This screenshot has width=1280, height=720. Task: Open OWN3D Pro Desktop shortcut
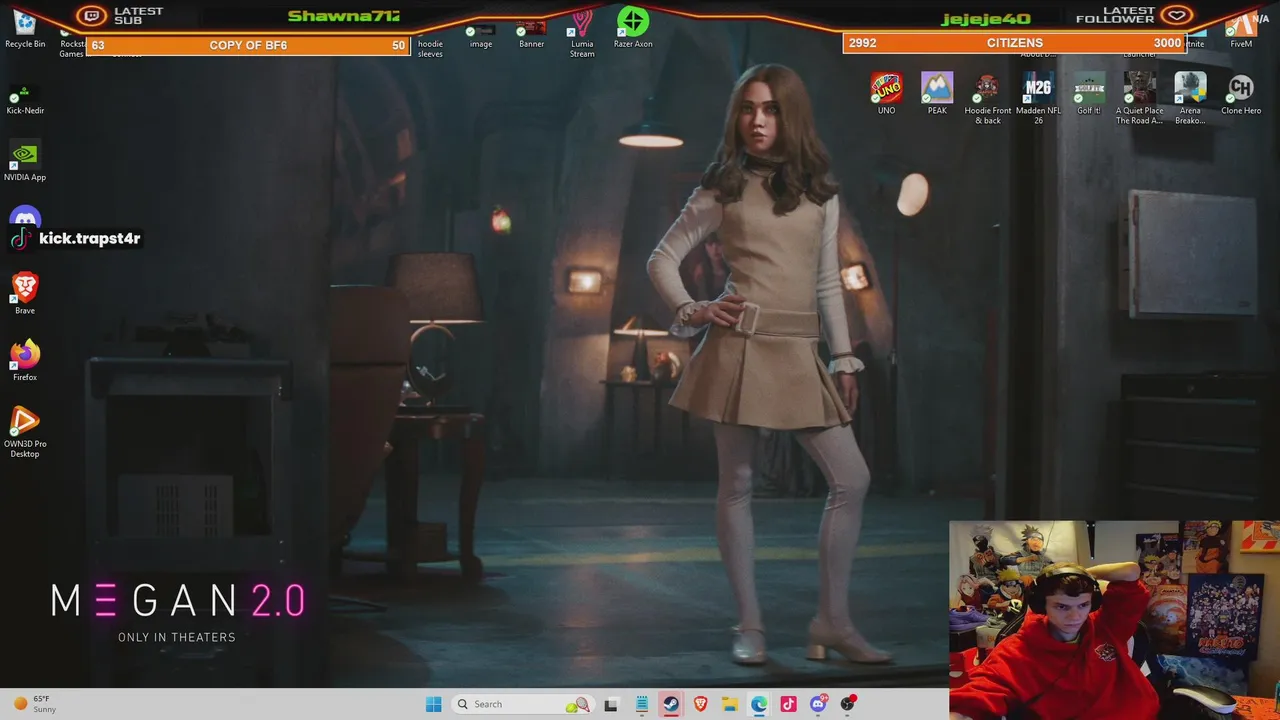[x=25, y=432]
